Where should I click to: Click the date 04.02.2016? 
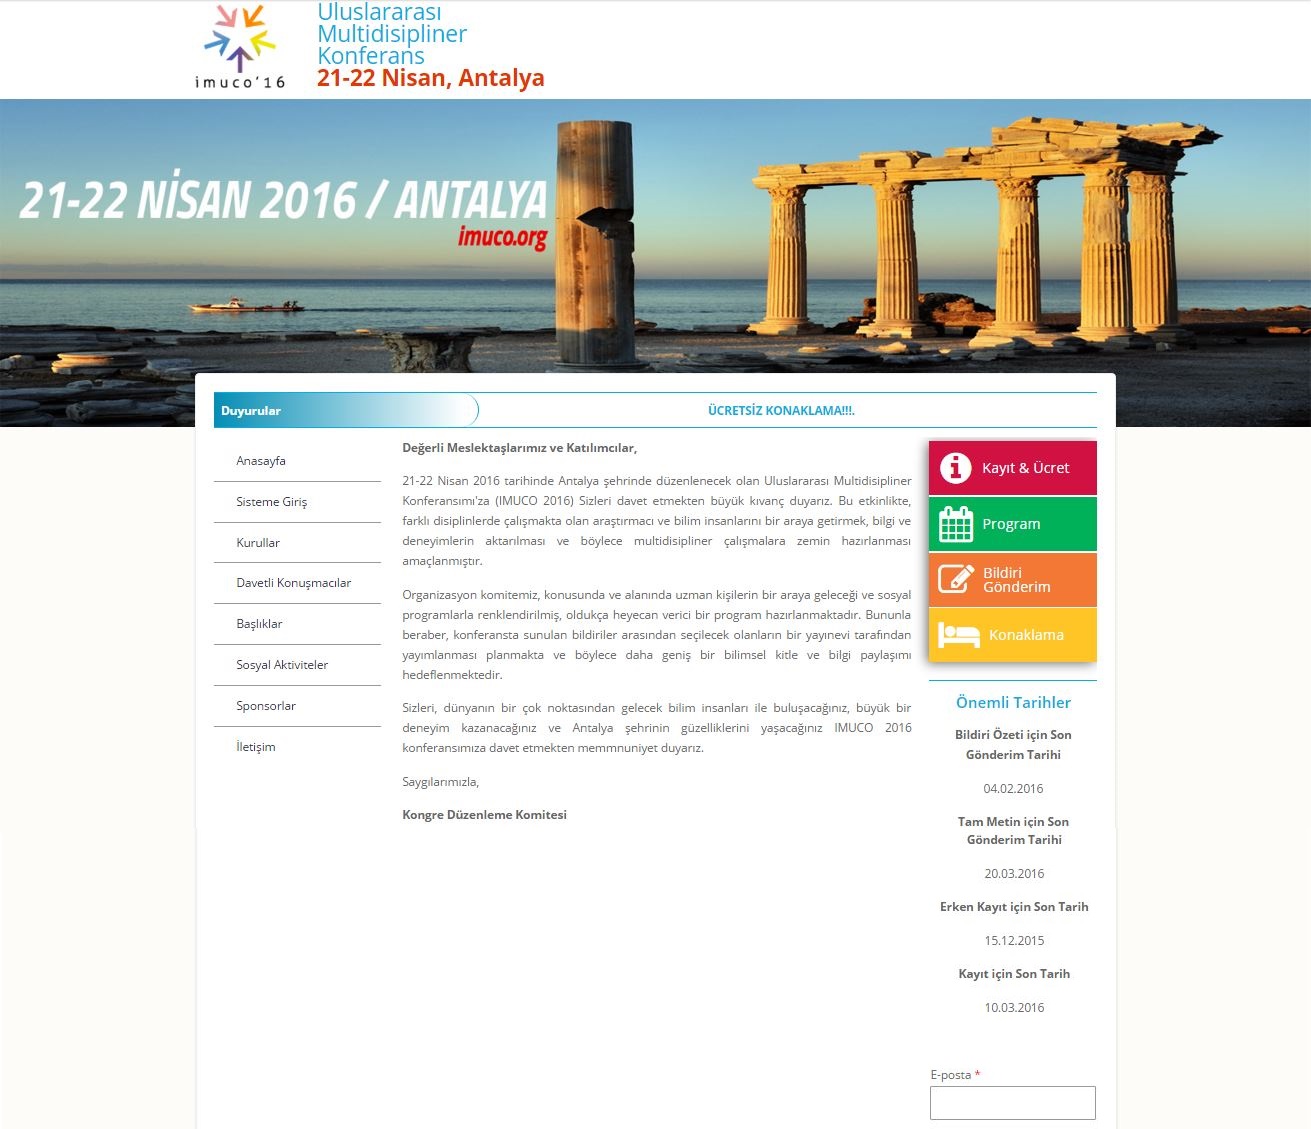(1013, 789)
